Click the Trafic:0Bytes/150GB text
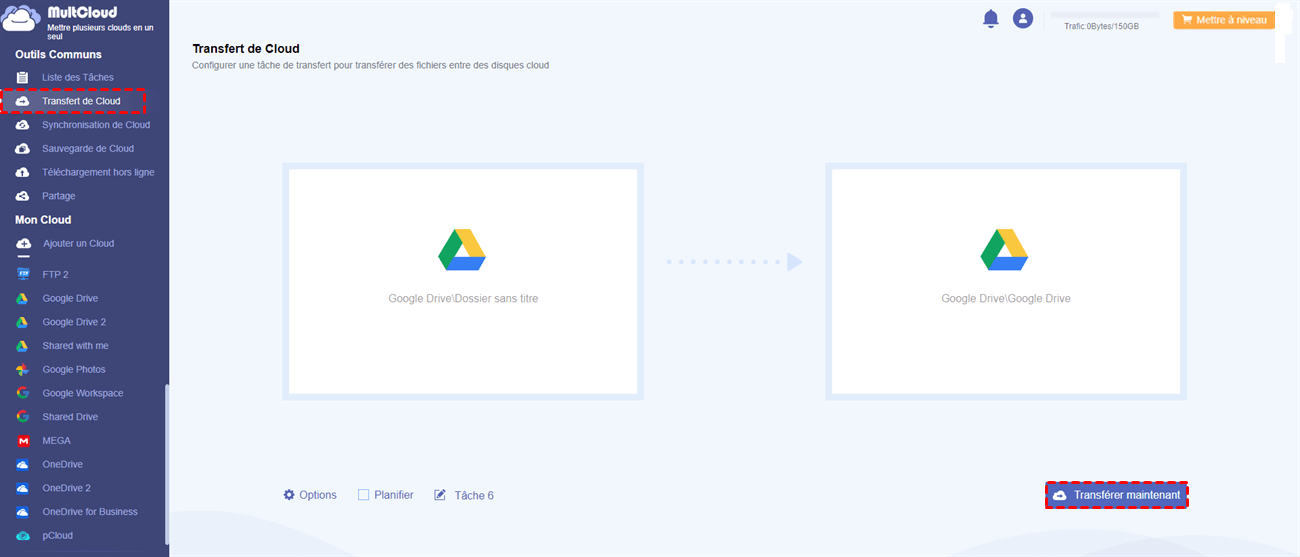1300x557 pixels. 1101,26
